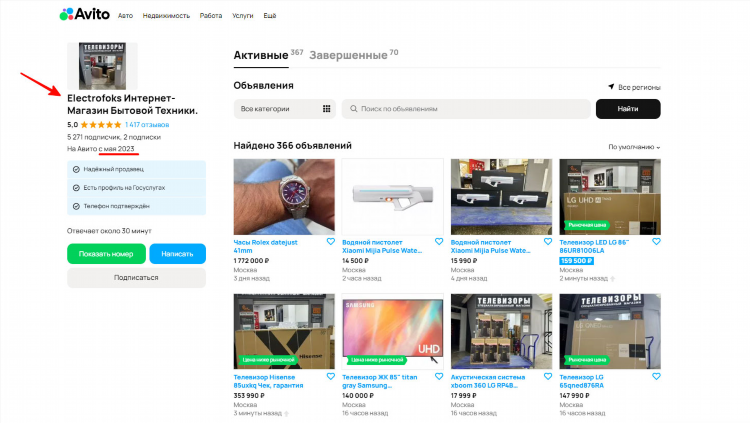Favorite the Hisense 85uxkq TV listing
Screen dimensions: 750x423
point(331,377)
